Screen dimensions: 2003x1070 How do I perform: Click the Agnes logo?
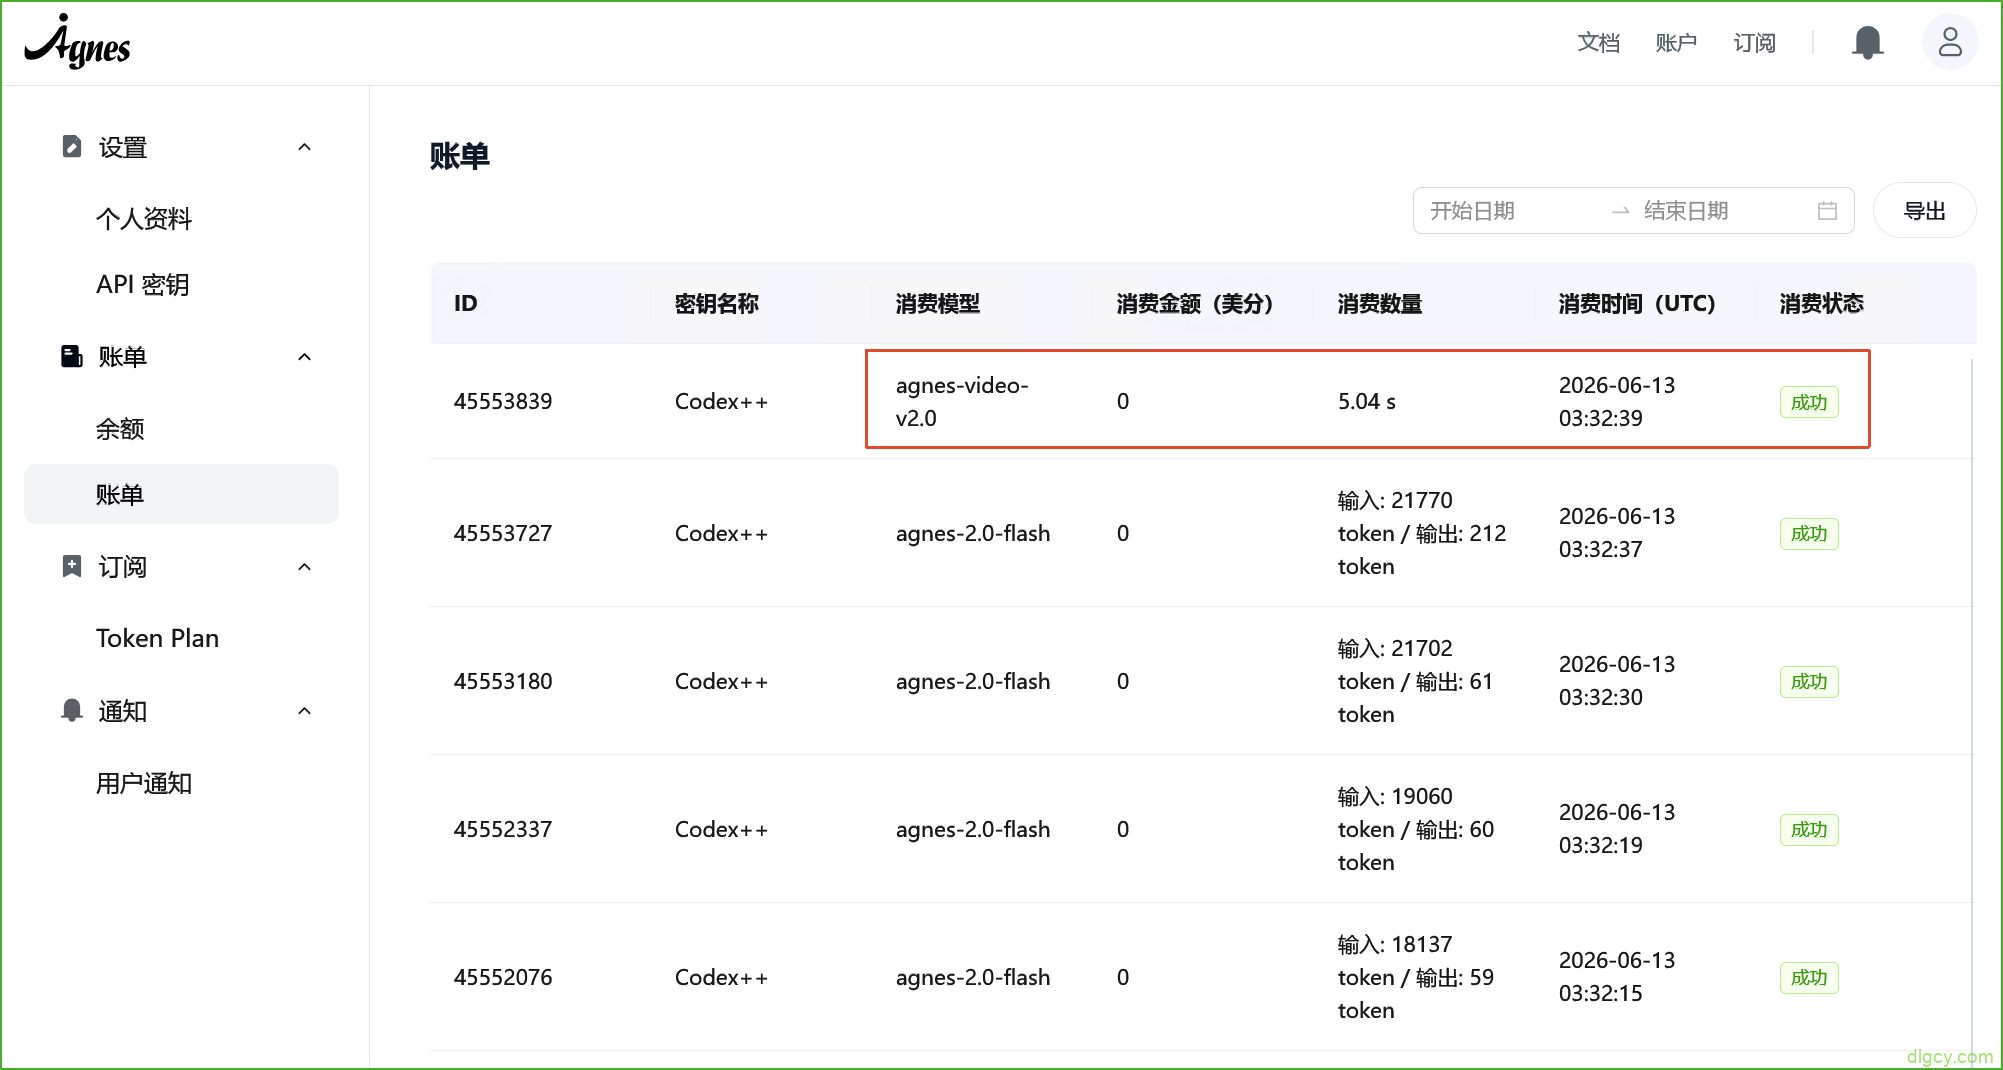tap(77, 42)
